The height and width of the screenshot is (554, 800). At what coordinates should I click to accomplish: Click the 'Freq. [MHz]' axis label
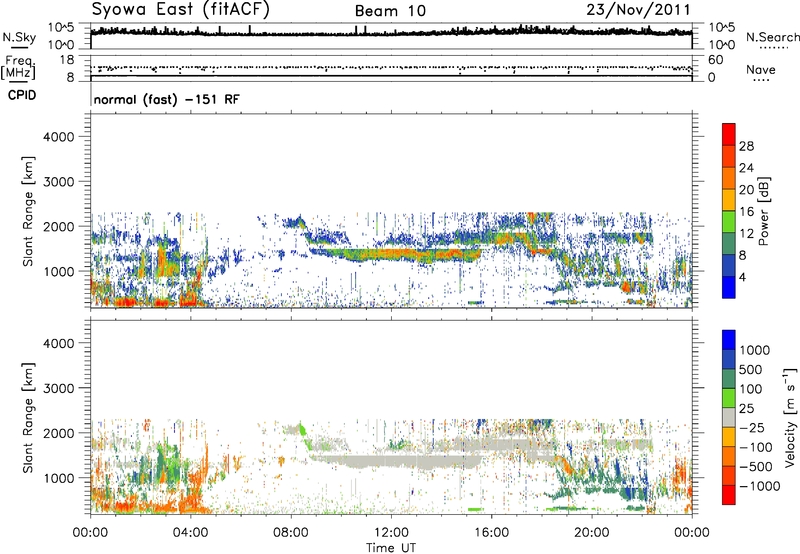pyautogui.click(x=18, y=68)
